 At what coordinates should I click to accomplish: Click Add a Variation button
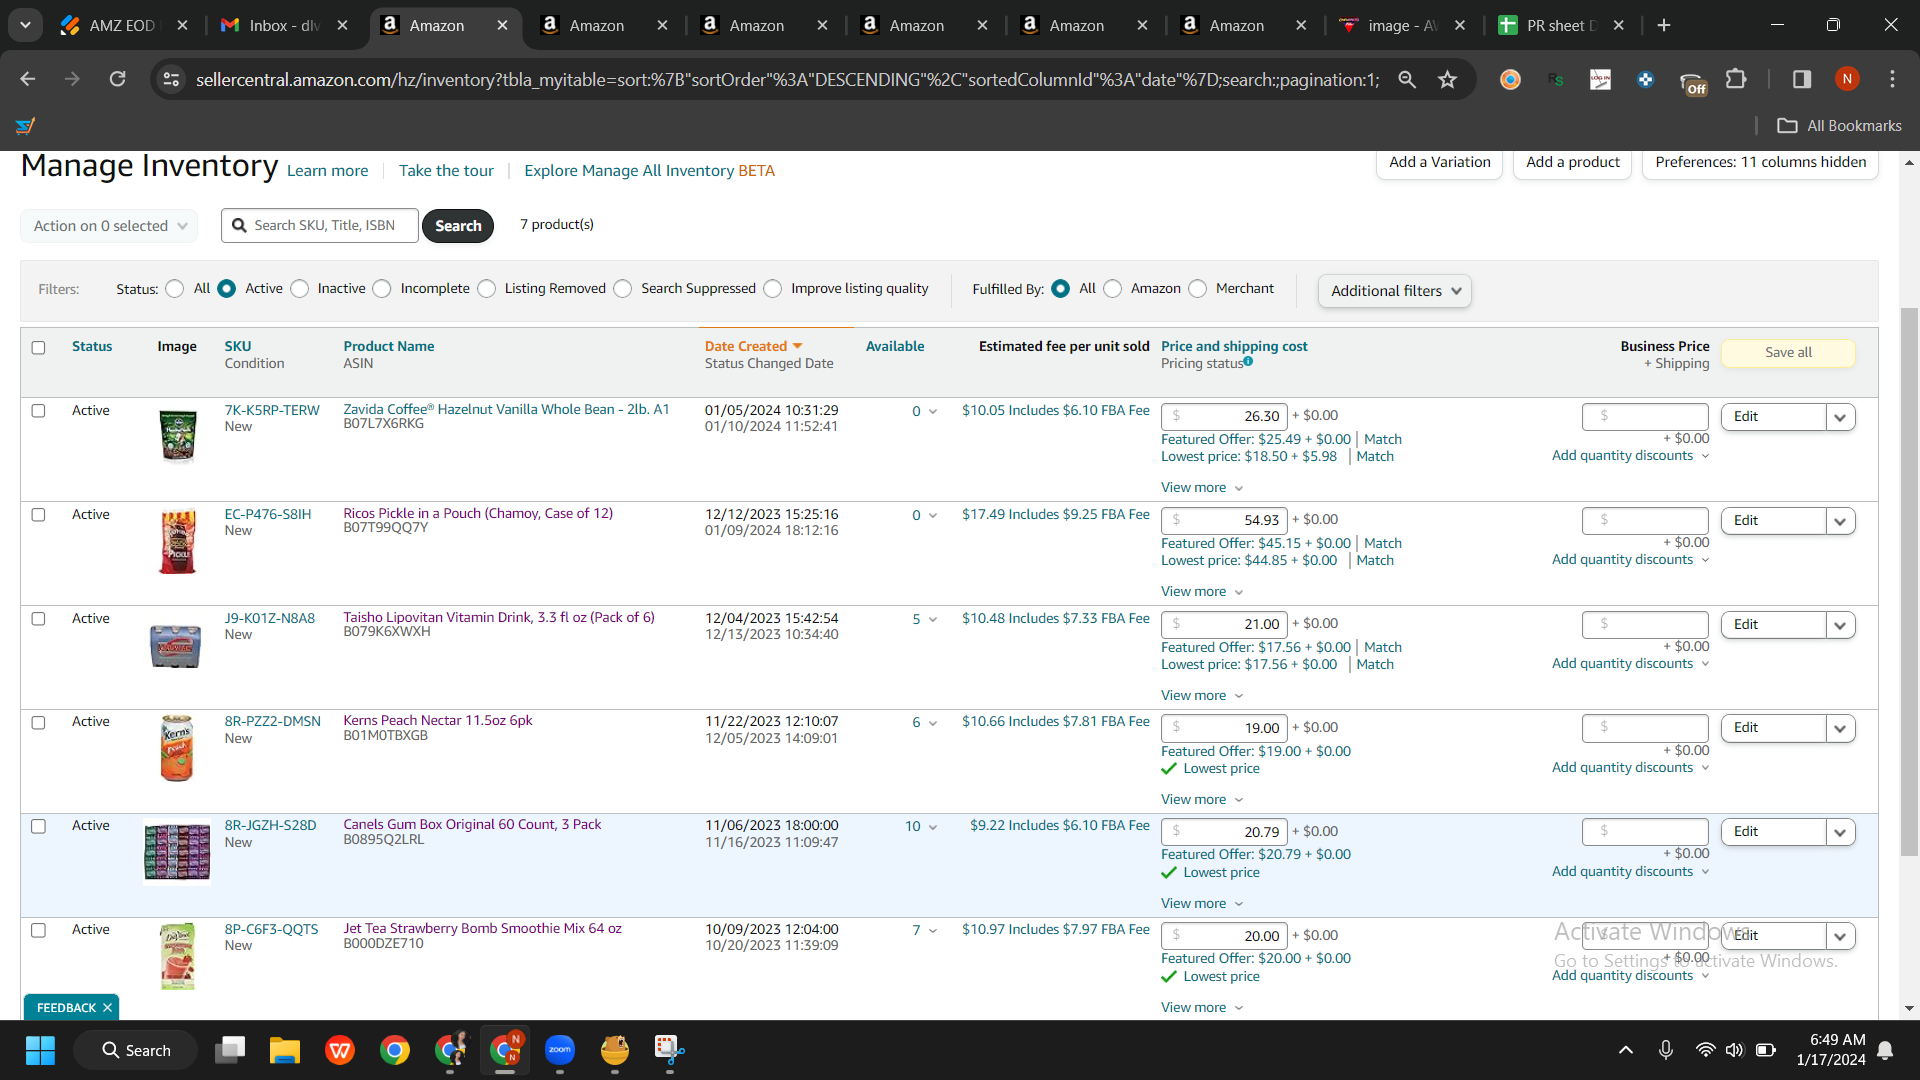tap(1440, 163)
